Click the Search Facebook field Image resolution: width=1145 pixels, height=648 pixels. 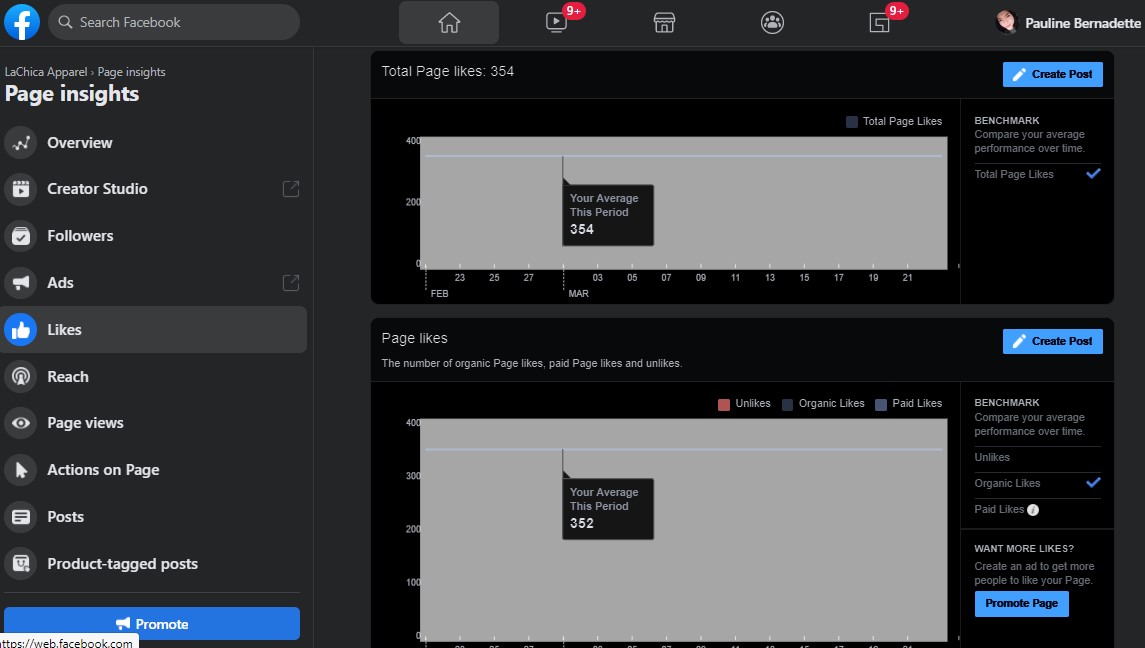[174, 22]
